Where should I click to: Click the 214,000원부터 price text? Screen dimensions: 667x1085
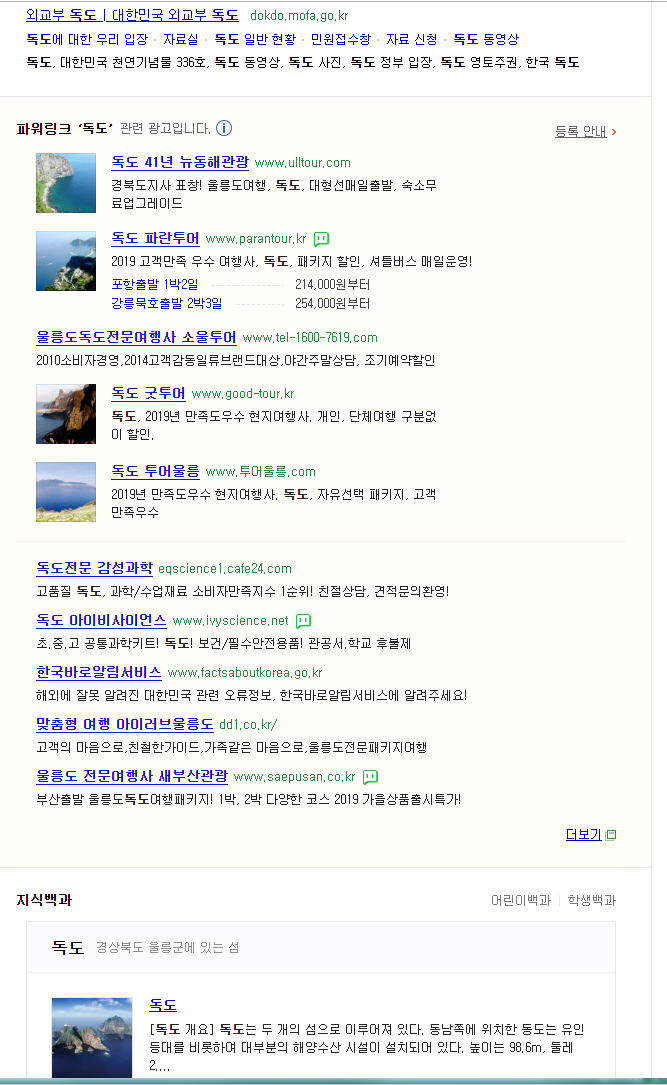click(x=333, y=284)
